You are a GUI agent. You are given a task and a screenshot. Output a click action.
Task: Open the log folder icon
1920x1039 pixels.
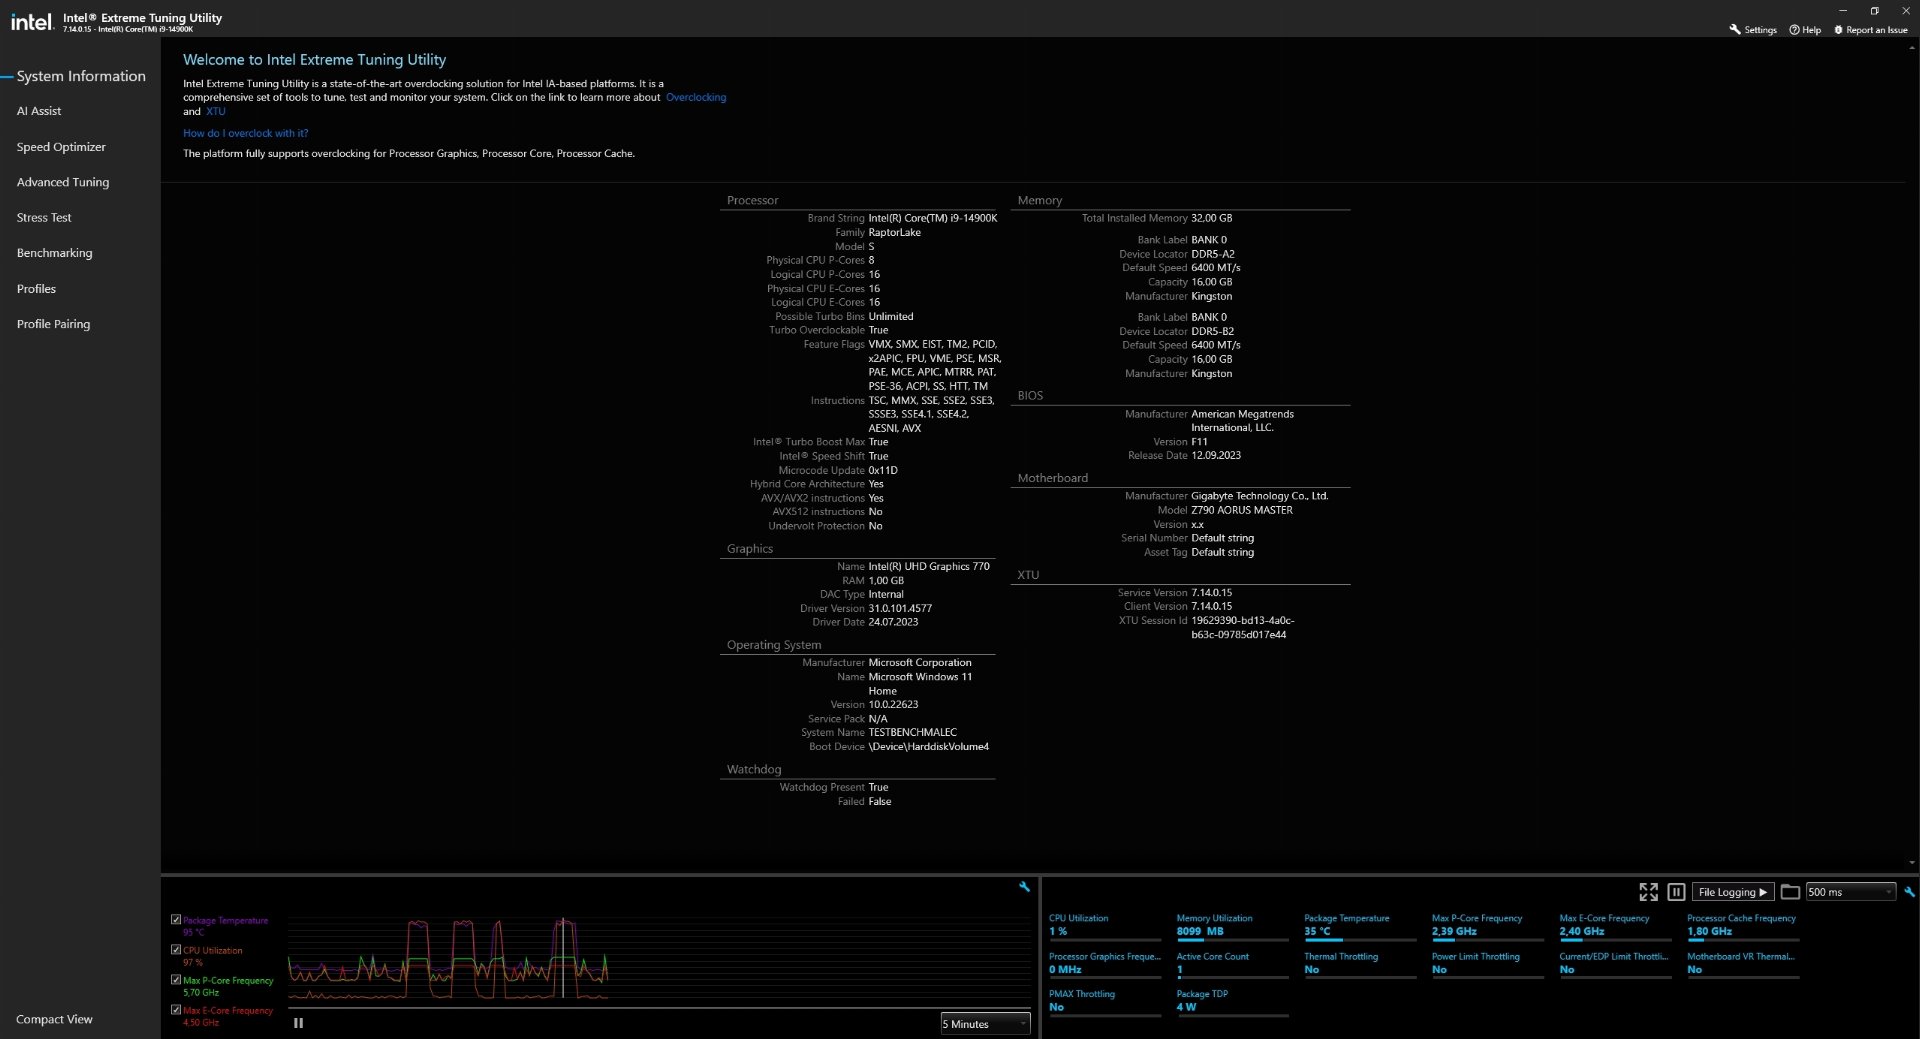tap(1790, 892)
